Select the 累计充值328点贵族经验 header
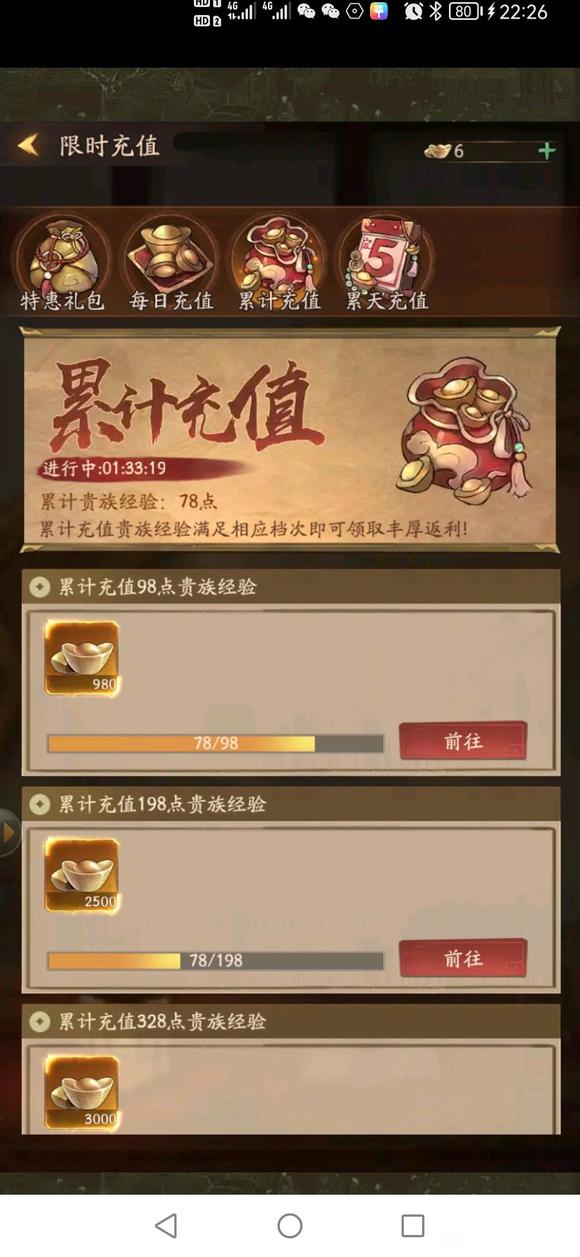 [x=291, y=1021]
